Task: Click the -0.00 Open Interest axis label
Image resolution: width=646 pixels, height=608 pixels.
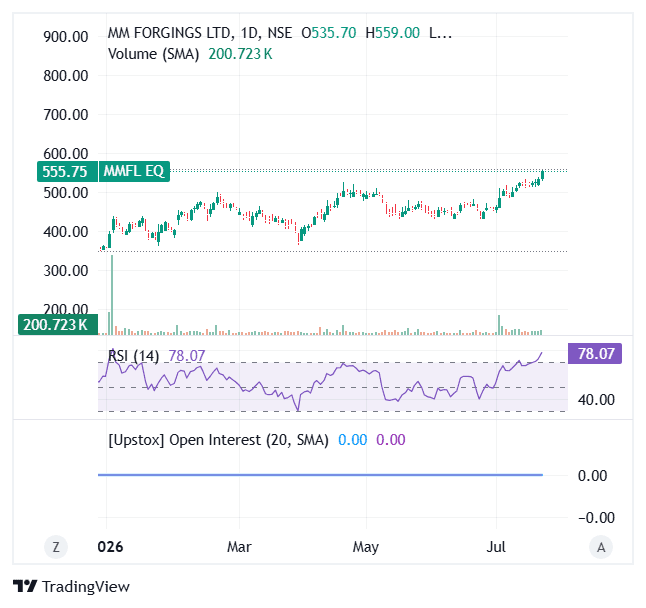Action: [596, 518]
